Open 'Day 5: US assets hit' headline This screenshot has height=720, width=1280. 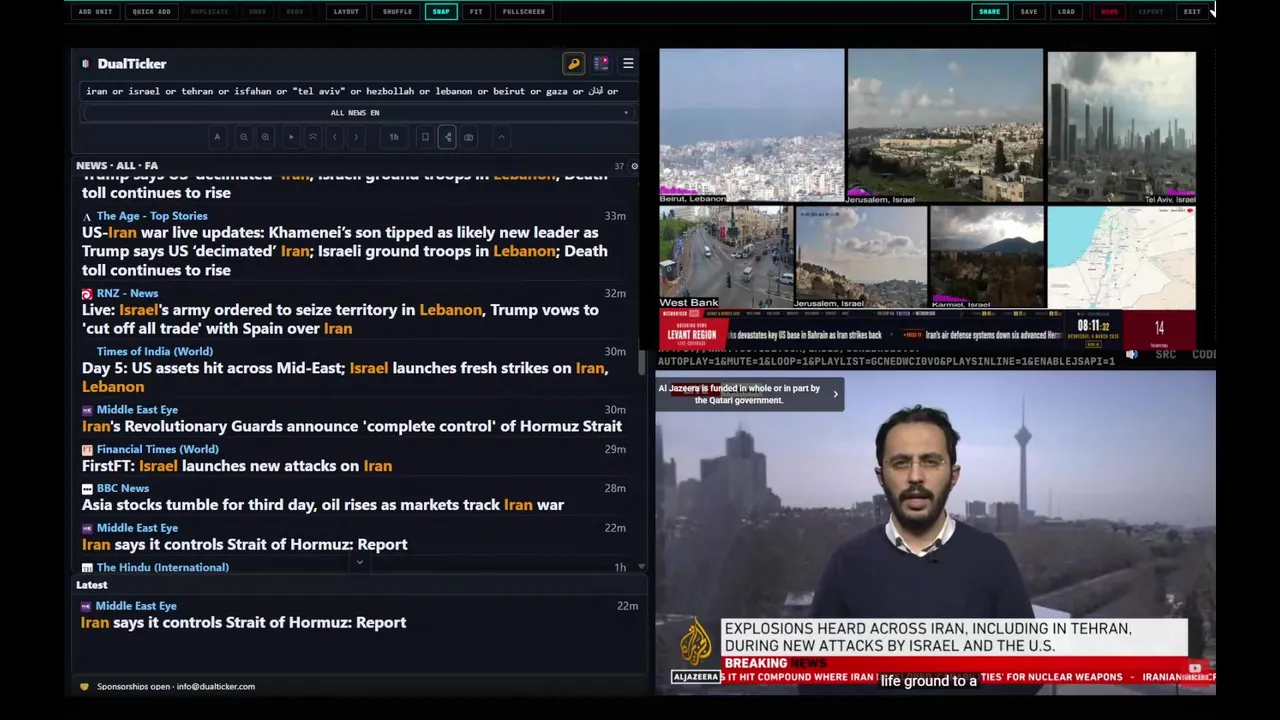tap(344, 377)
